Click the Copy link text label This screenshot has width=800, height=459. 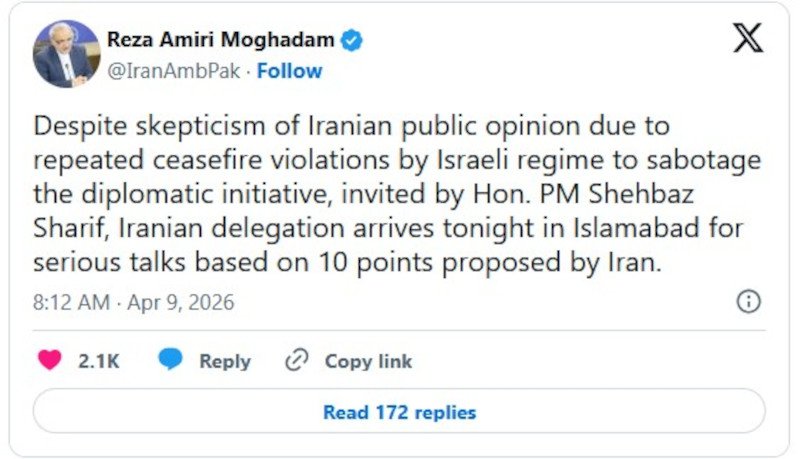(368, 362)
